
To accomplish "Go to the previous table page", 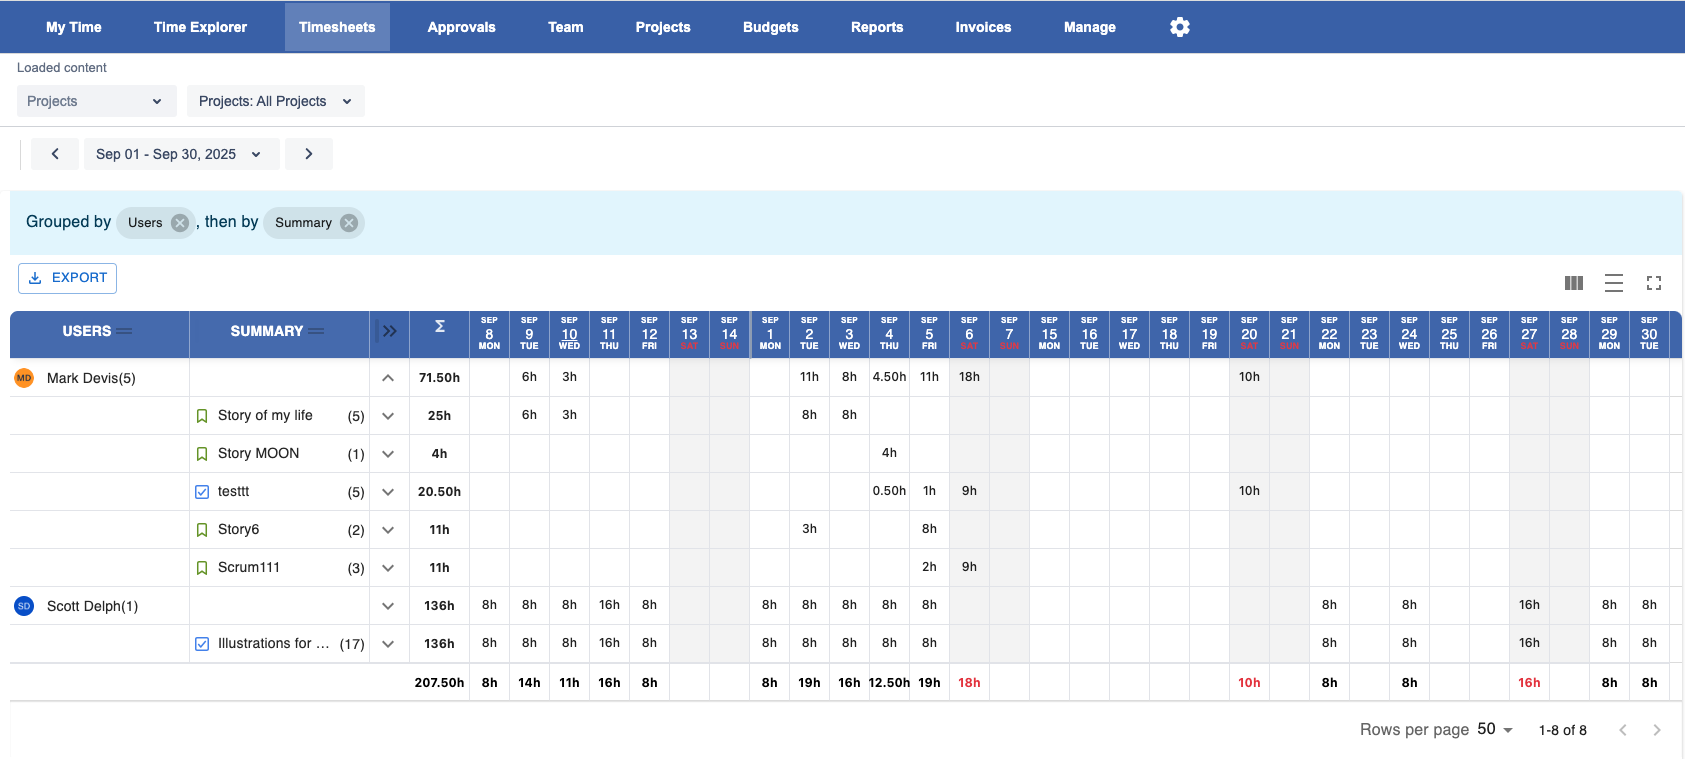I will pos(1623,730).
